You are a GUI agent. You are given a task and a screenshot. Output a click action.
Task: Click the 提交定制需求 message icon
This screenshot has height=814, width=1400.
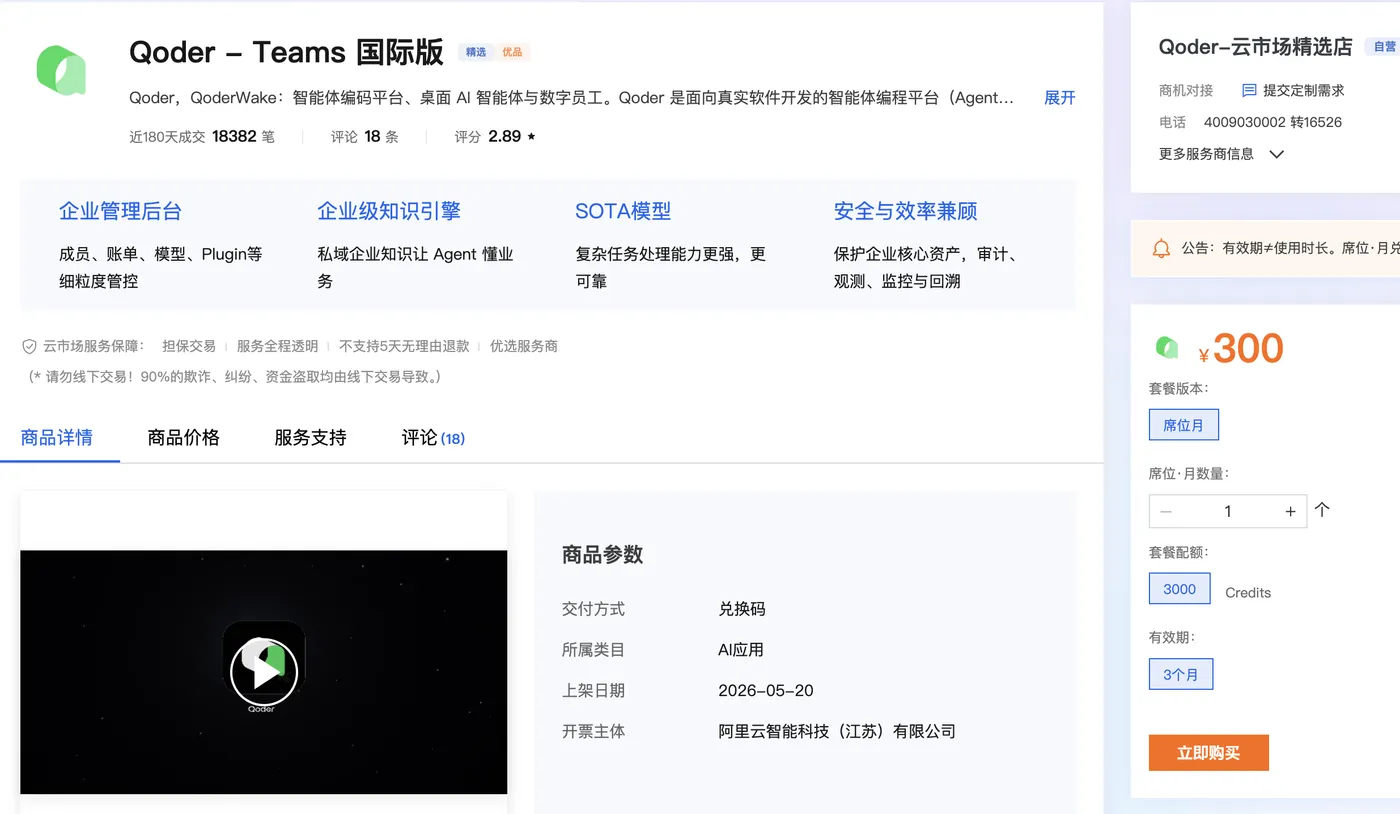point(1249,90)
